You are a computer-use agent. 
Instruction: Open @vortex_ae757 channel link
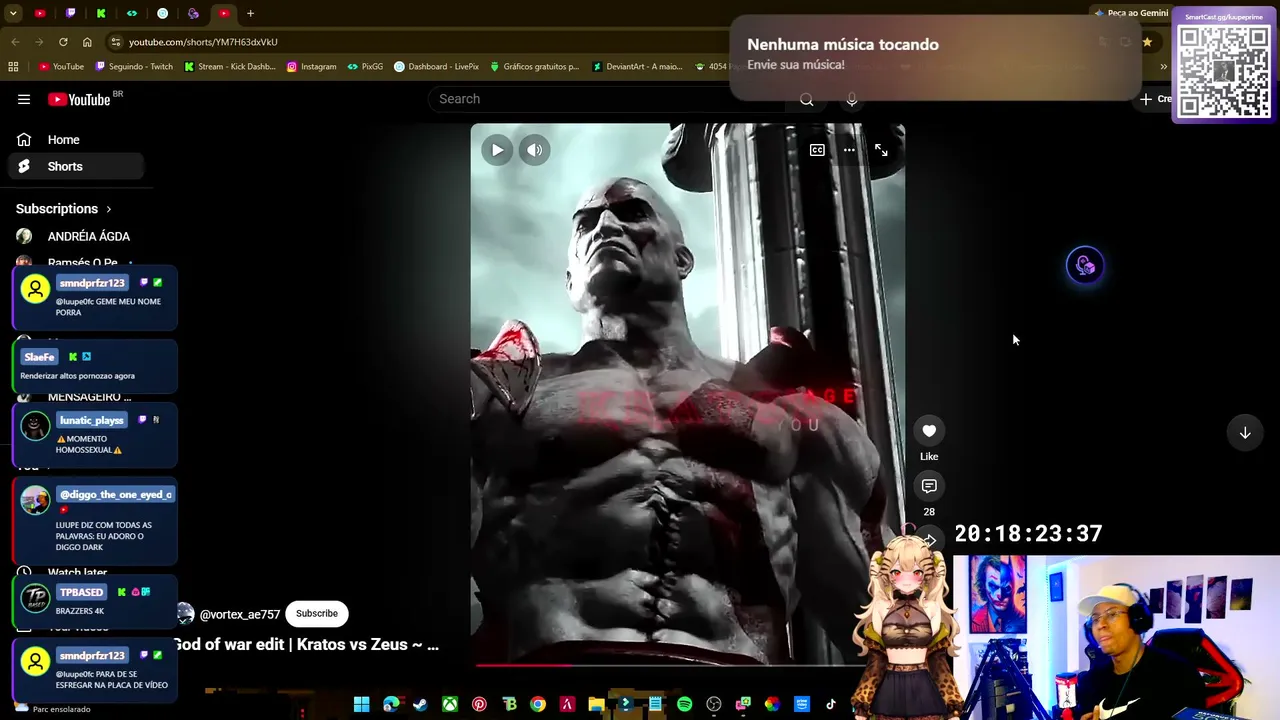(x=240, y=614)
